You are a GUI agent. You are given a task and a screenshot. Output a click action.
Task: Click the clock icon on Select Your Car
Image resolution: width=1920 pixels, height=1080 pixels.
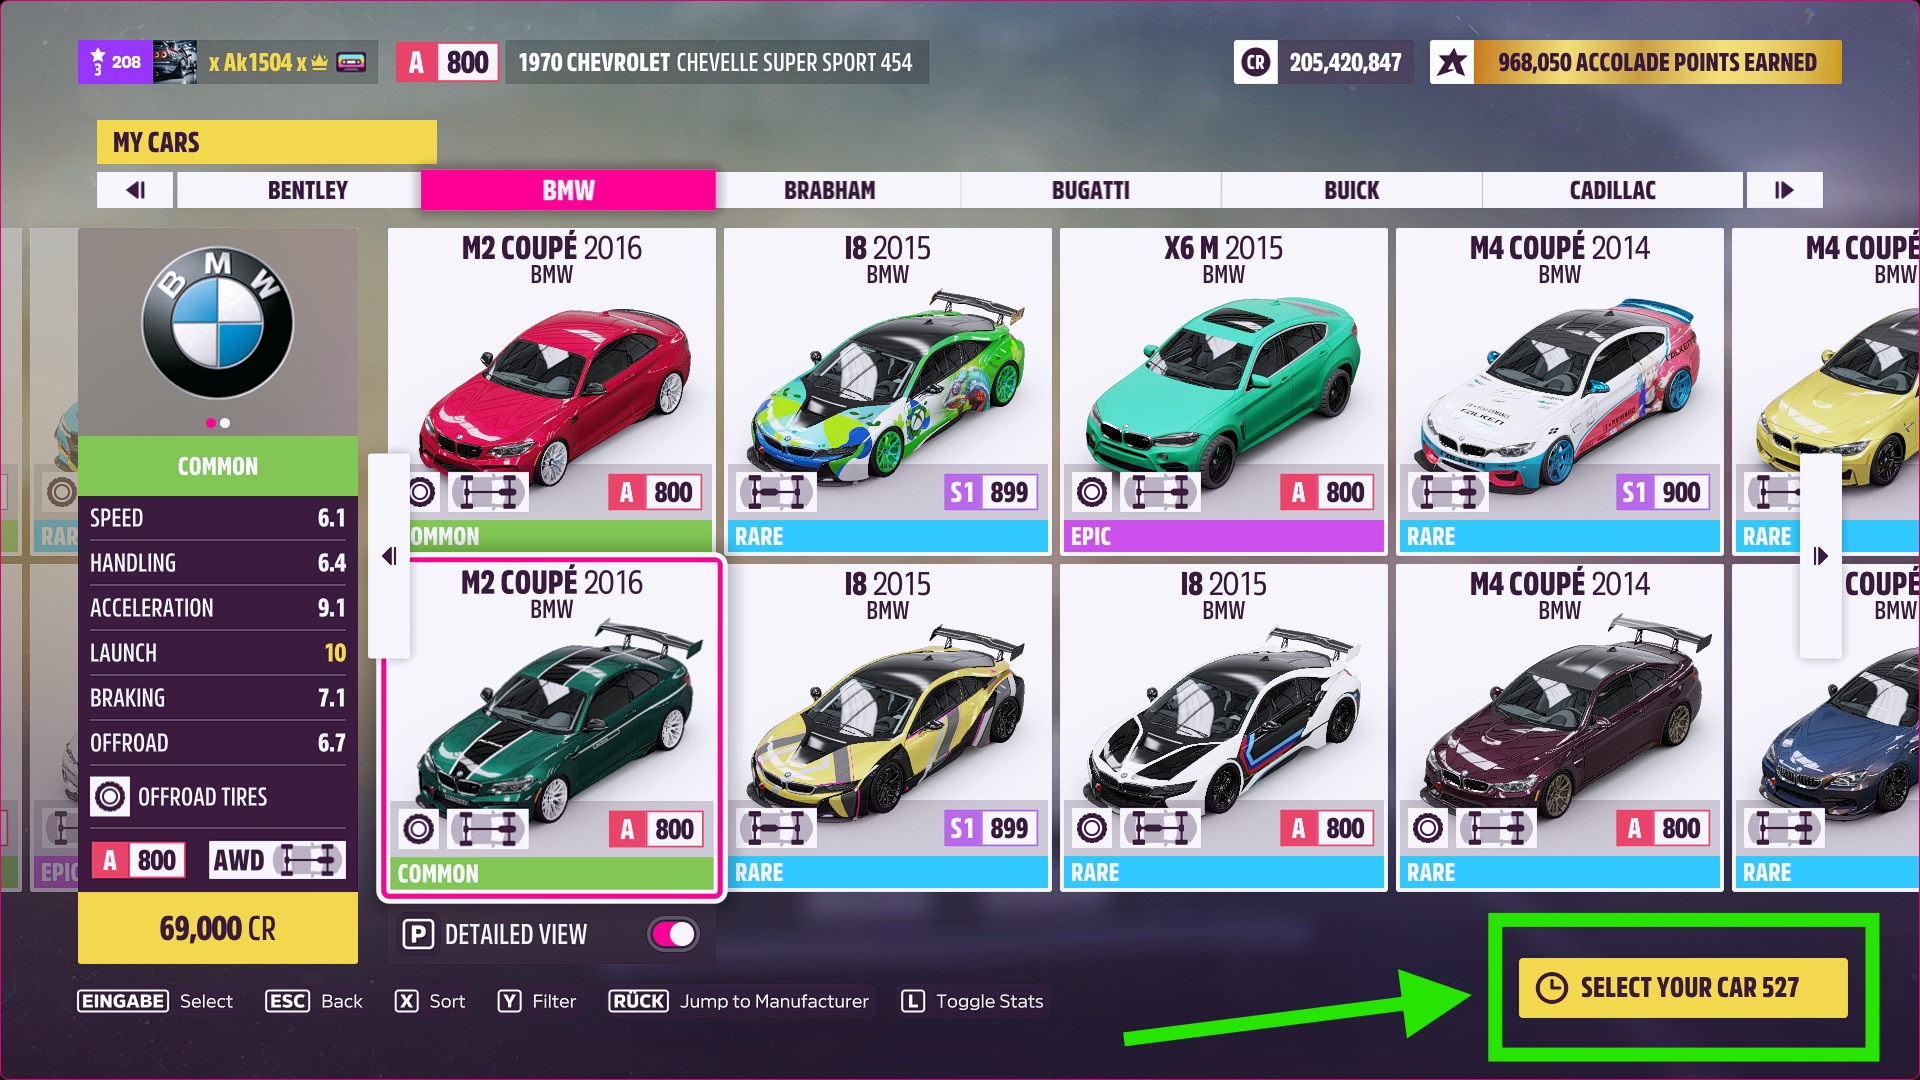1551,988
